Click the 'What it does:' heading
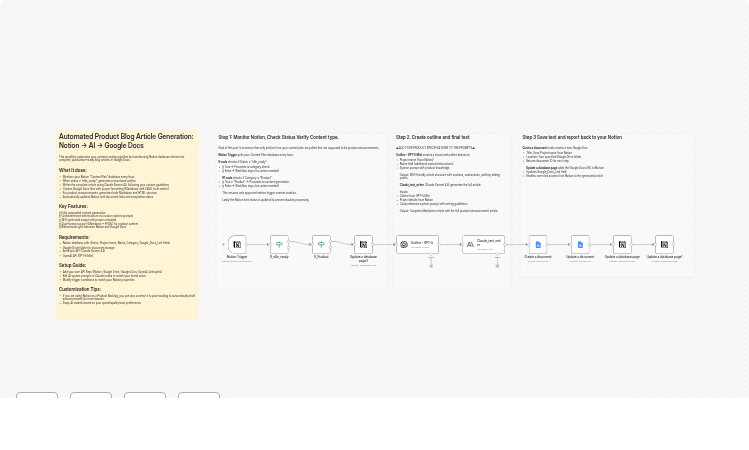The height and width of the screenshot is (450, 749). (73, 170)
